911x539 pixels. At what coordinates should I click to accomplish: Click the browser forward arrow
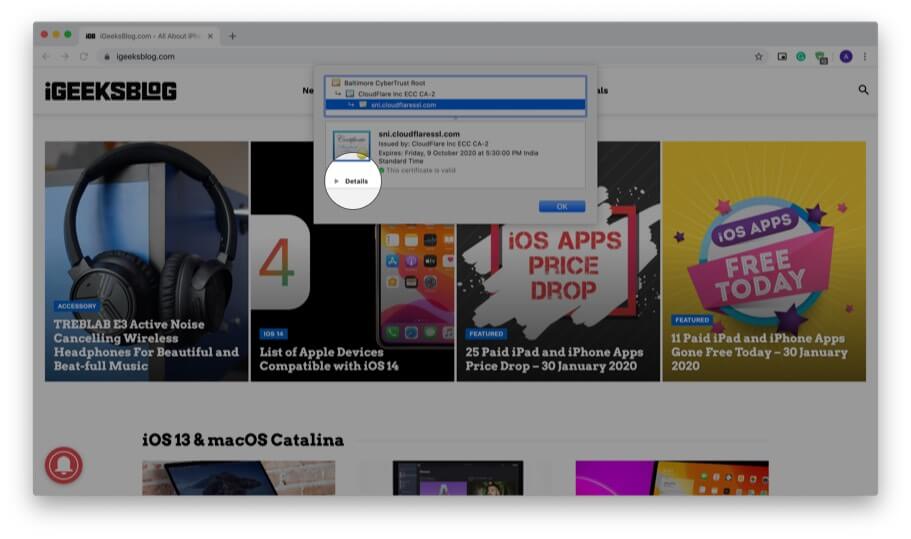(x=65, y=56)
